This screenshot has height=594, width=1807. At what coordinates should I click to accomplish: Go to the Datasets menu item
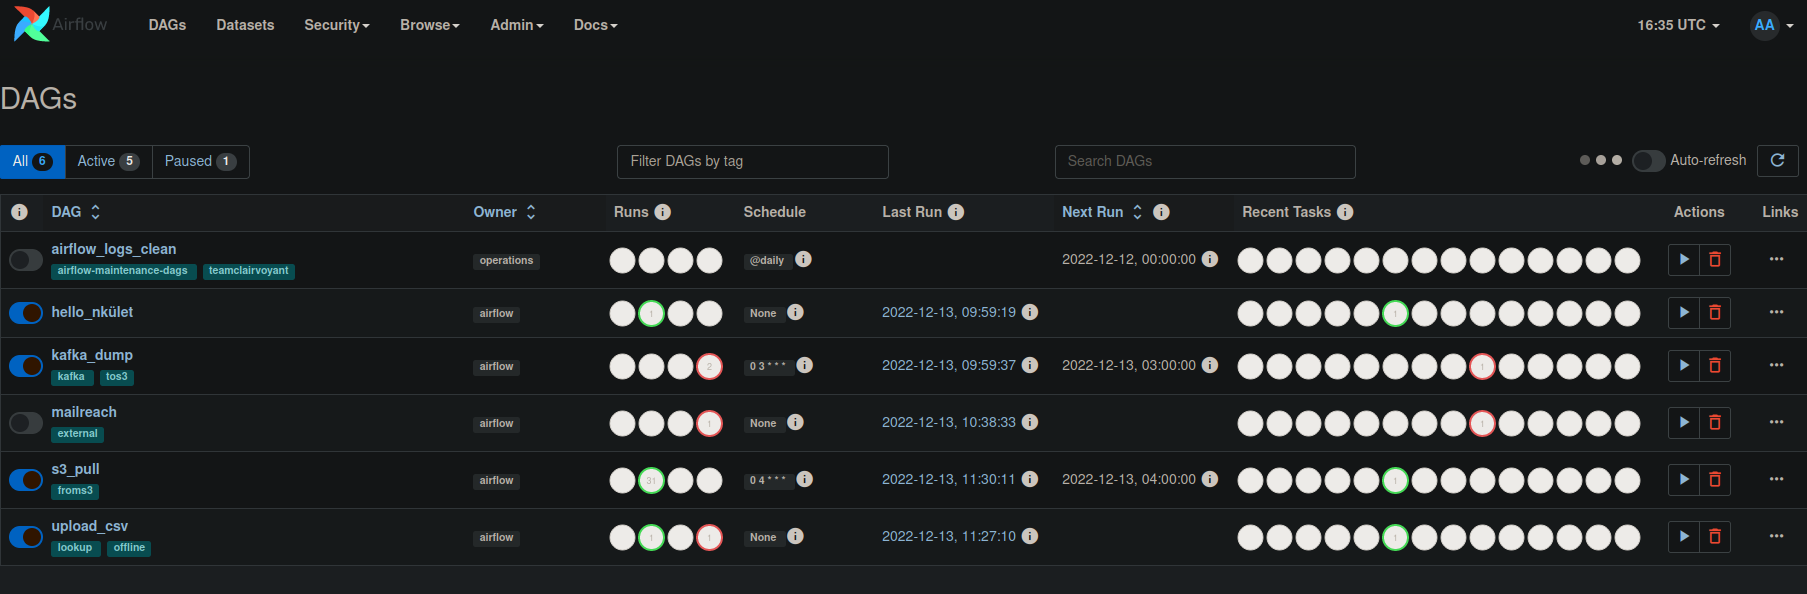click(245, 25)
